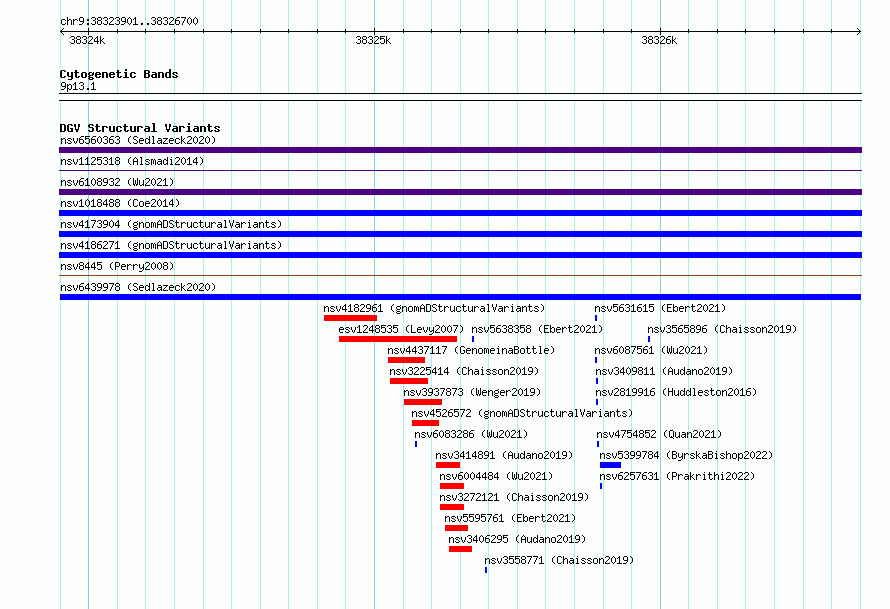This screenshot has width=890, height=609.
Task: Click nsv3225414 (Chaisson2019) label
Action: click(464, 371)
